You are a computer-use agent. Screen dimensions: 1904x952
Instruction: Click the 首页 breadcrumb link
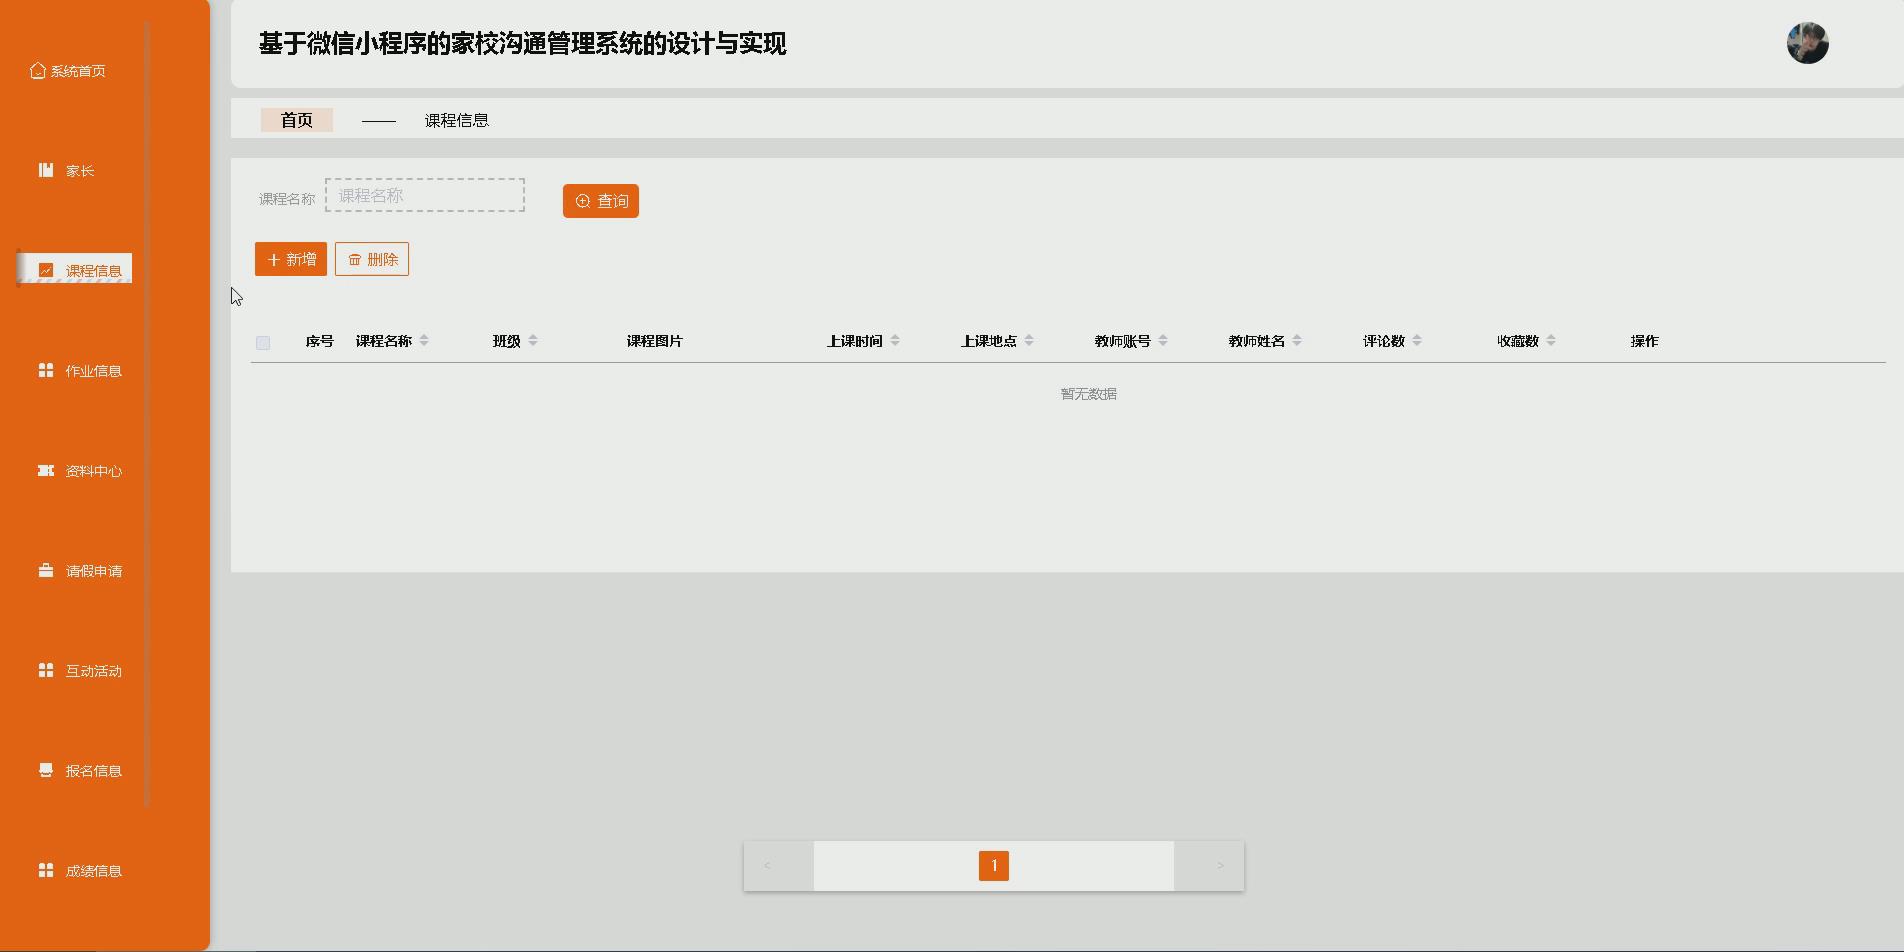point(297,120)
